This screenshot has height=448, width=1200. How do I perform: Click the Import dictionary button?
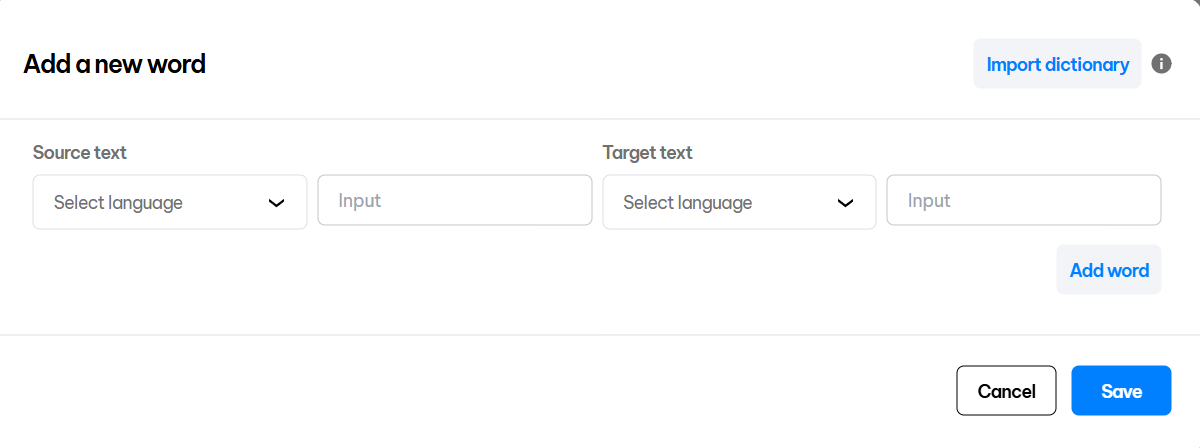1057,64
